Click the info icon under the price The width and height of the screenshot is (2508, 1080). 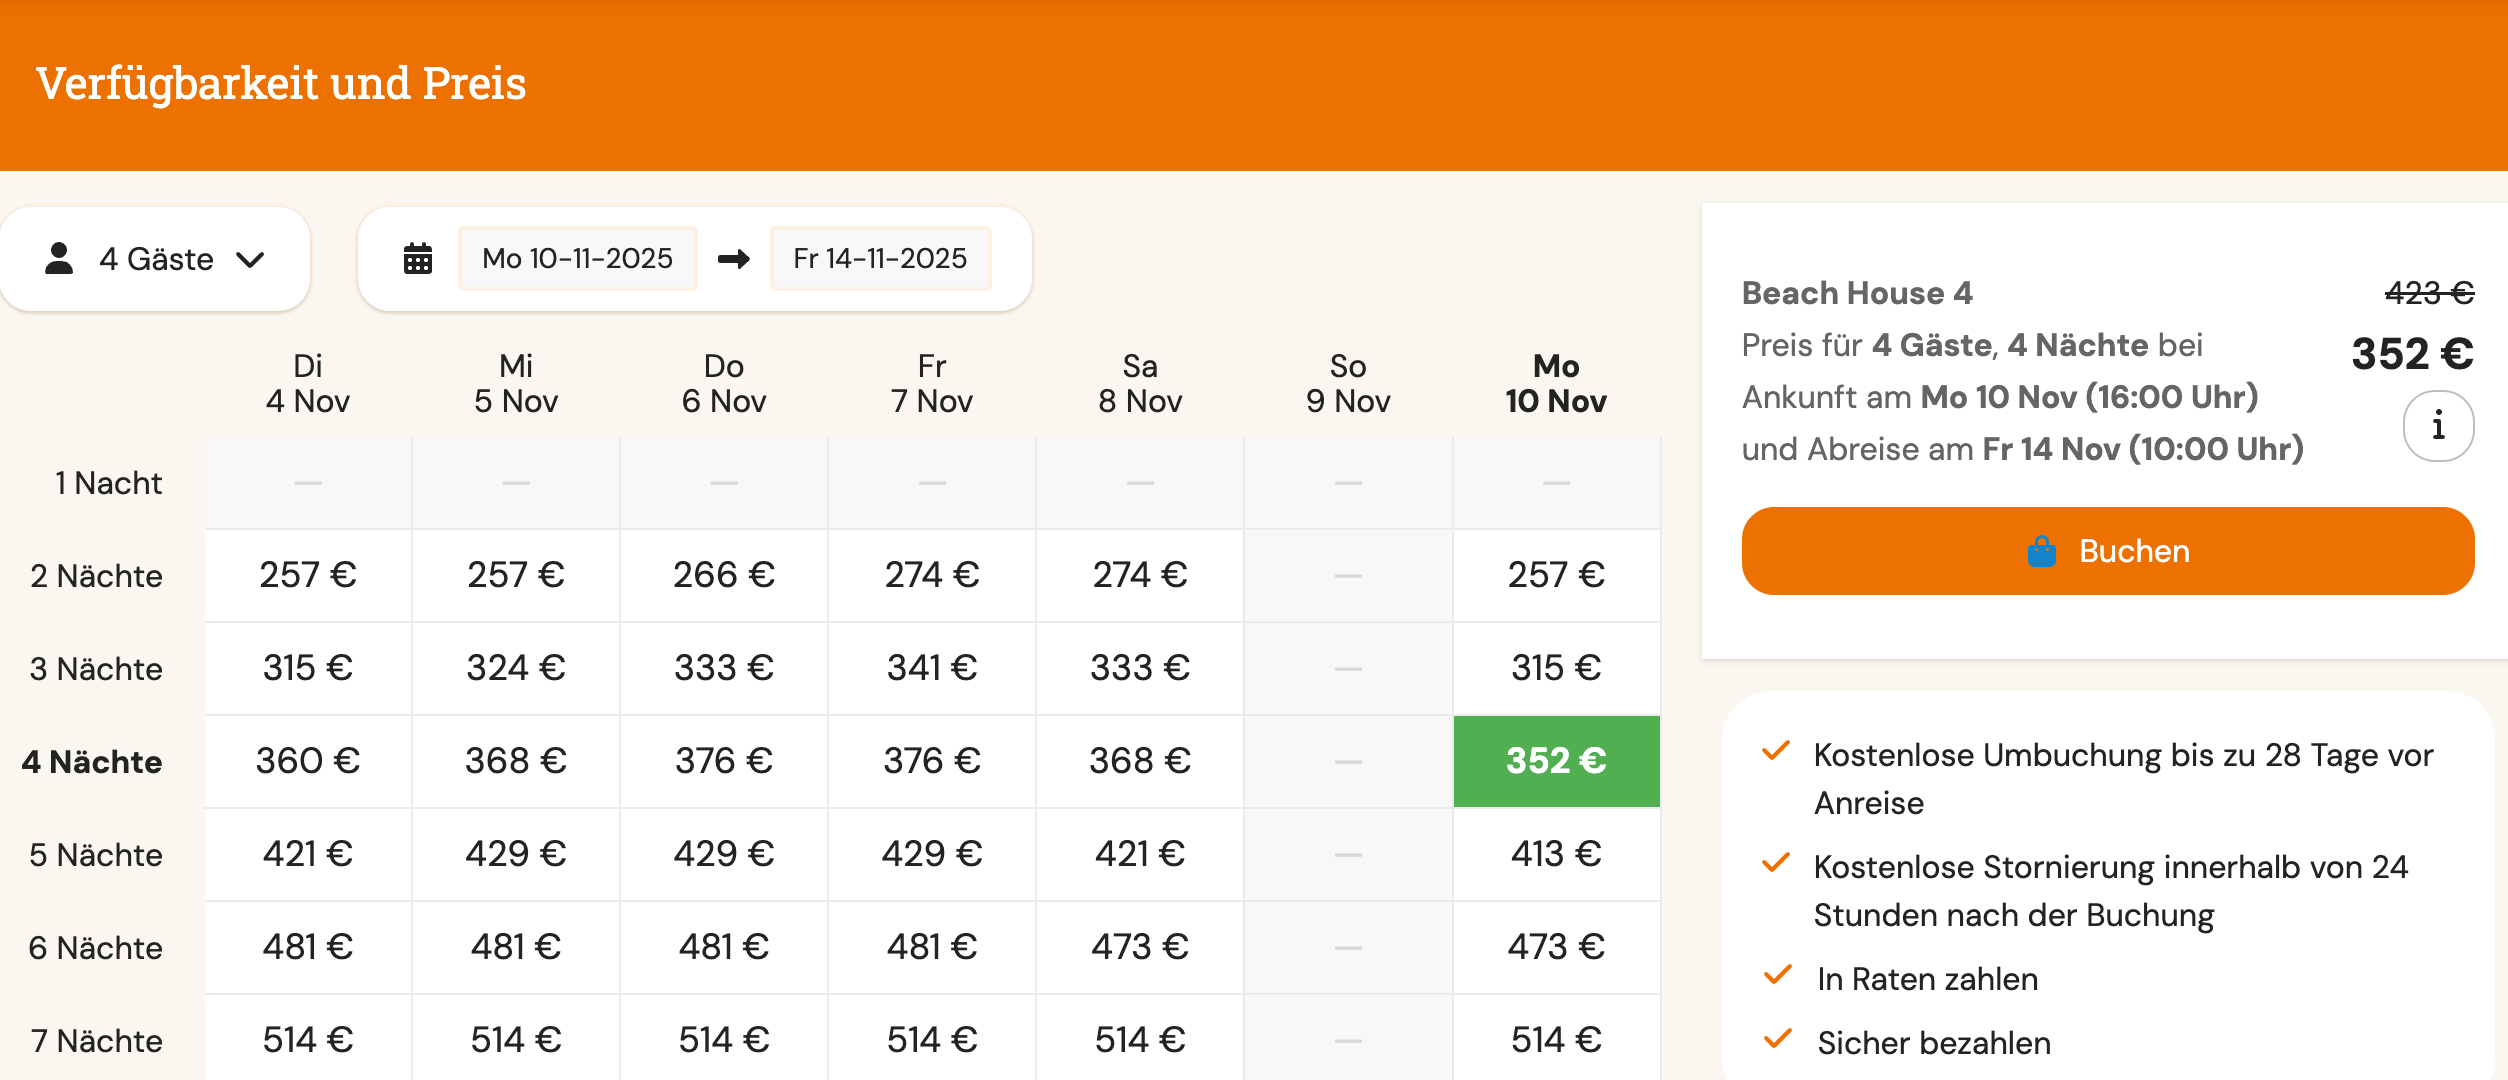(2437, 426)
